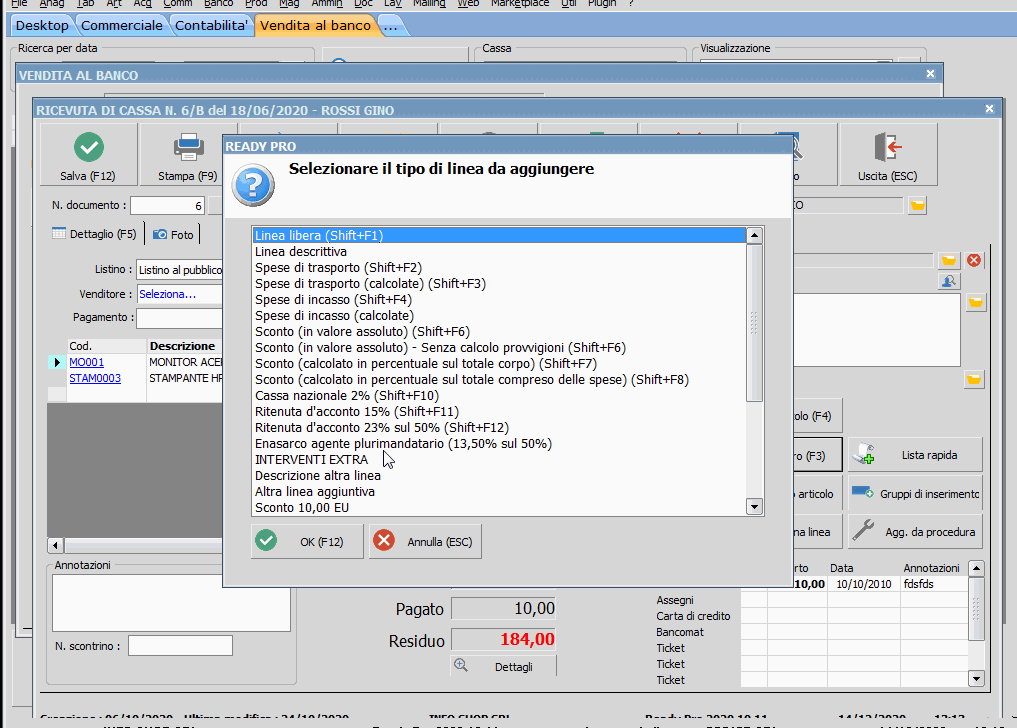
Task: Click the Agg. da procedura wrench button
Action: 914,532
